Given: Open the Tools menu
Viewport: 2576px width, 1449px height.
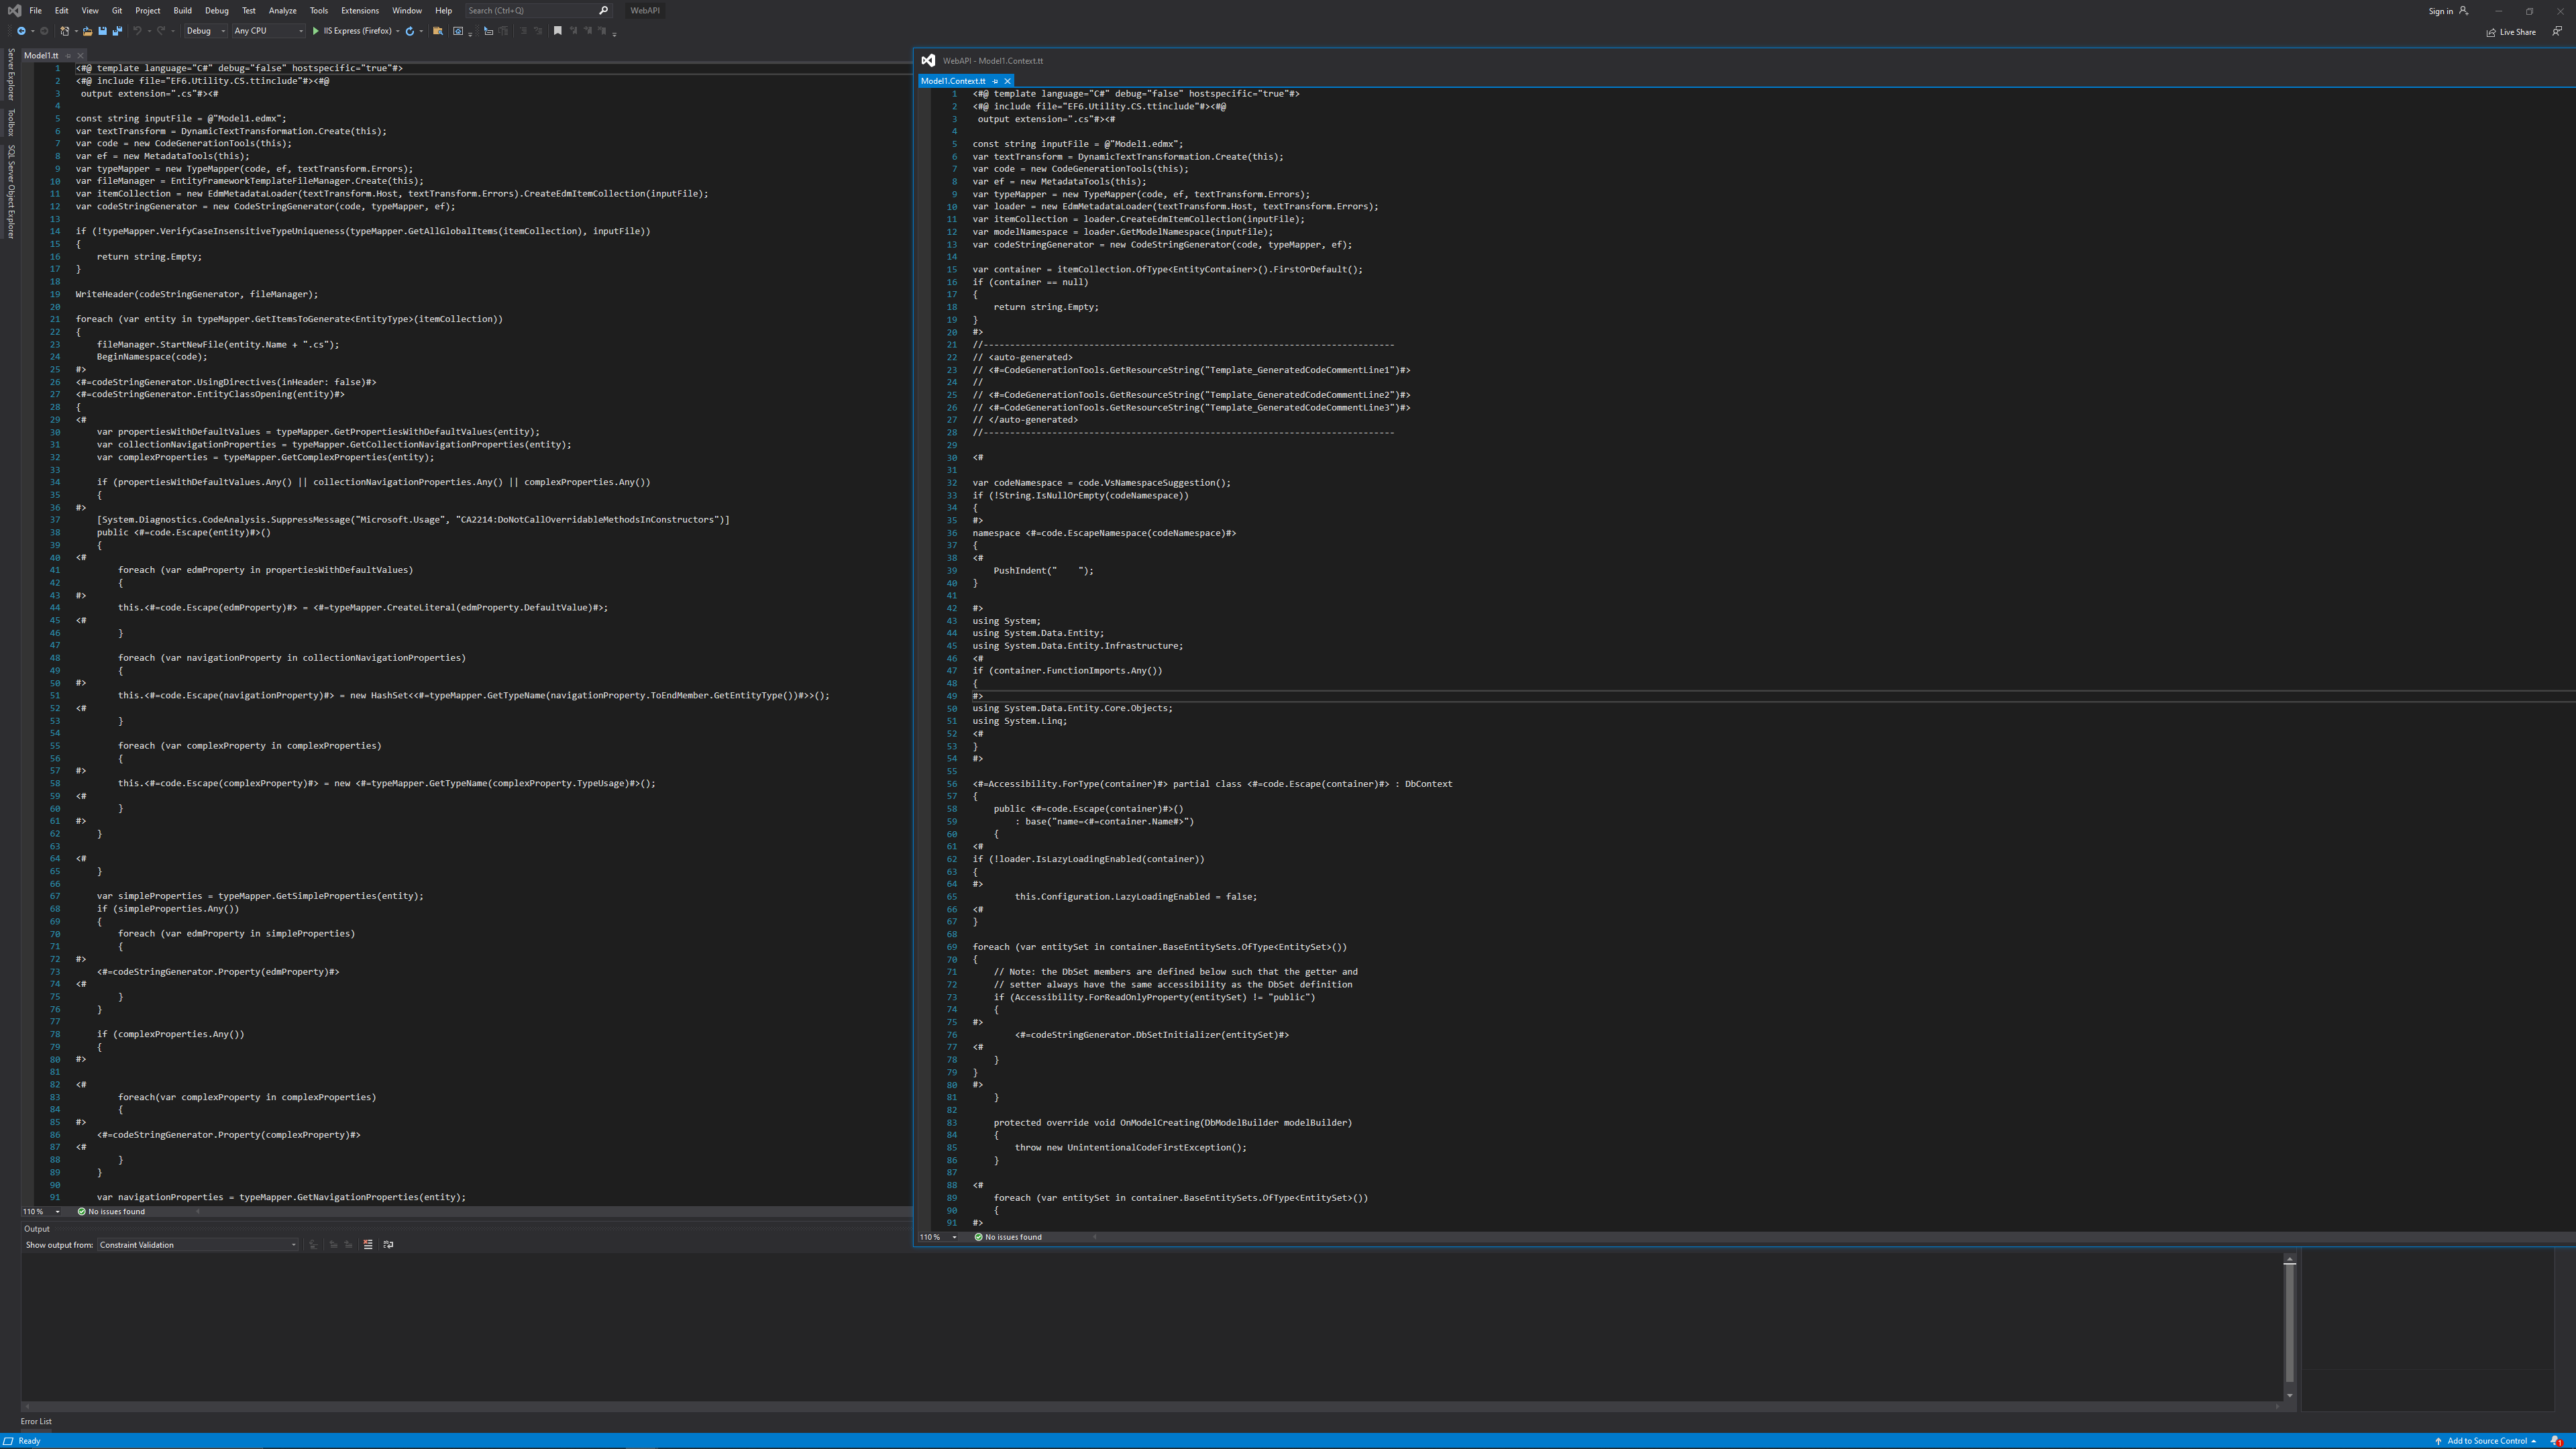Looking at the screenshot, I should (319, 11).
